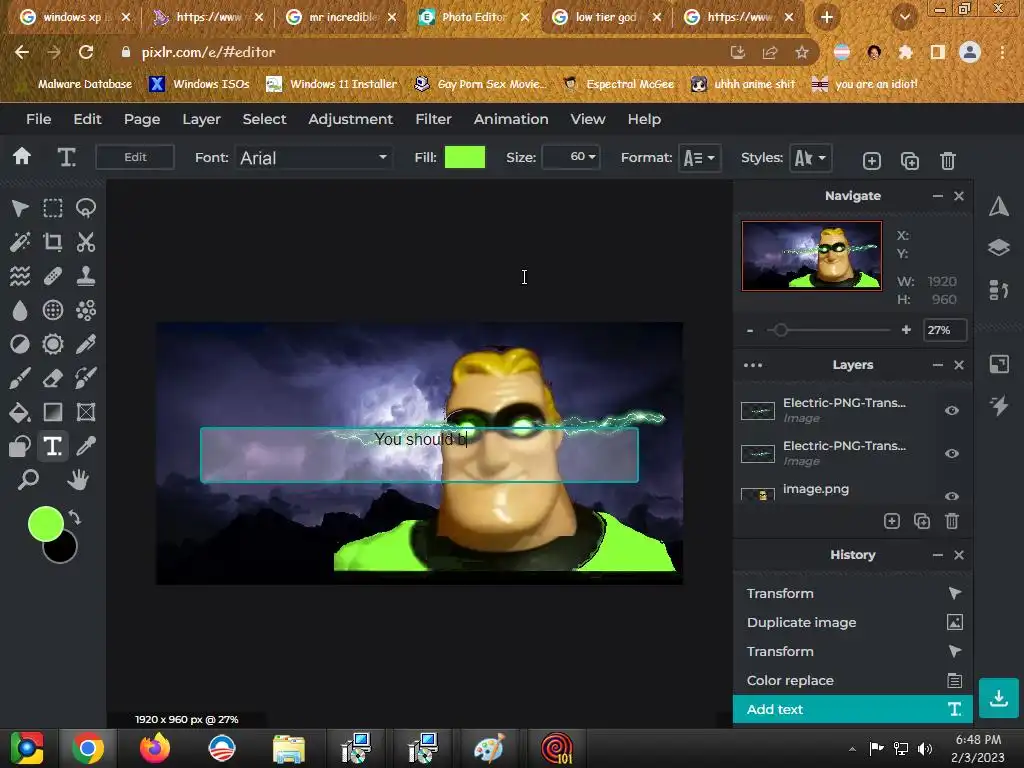Click duplicate text icon in options bar
Viewport: 1024px width, 768px height.
click(910, 161)
